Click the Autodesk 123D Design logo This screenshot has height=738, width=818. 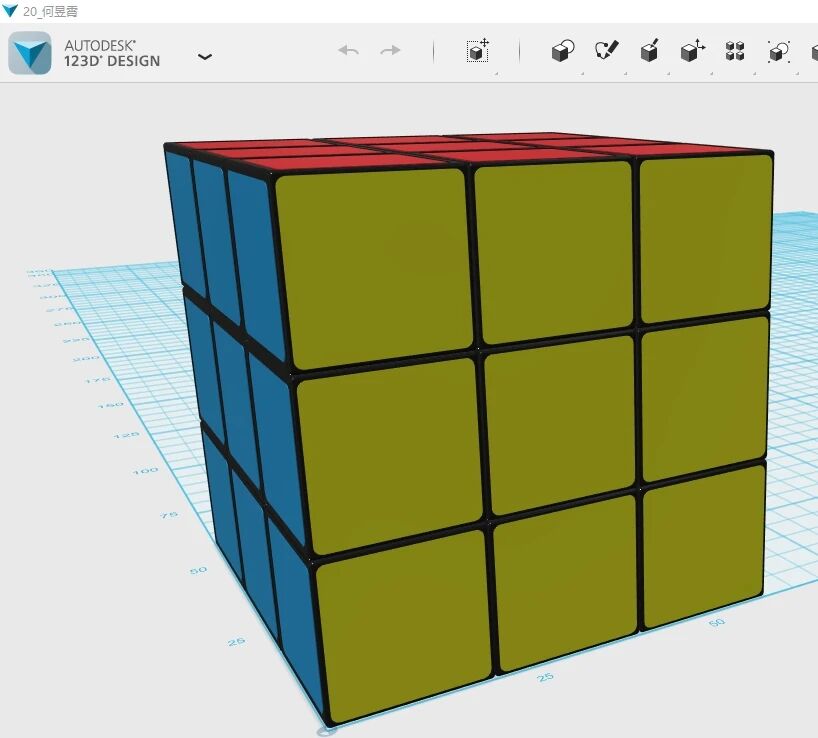coord(30,52)
